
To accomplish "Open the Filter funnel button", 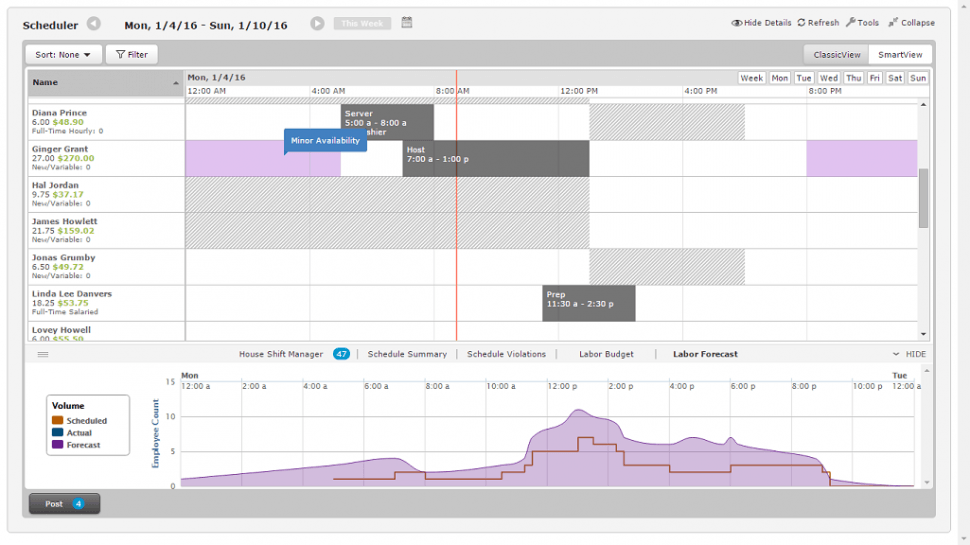I will tap(132, 54).
